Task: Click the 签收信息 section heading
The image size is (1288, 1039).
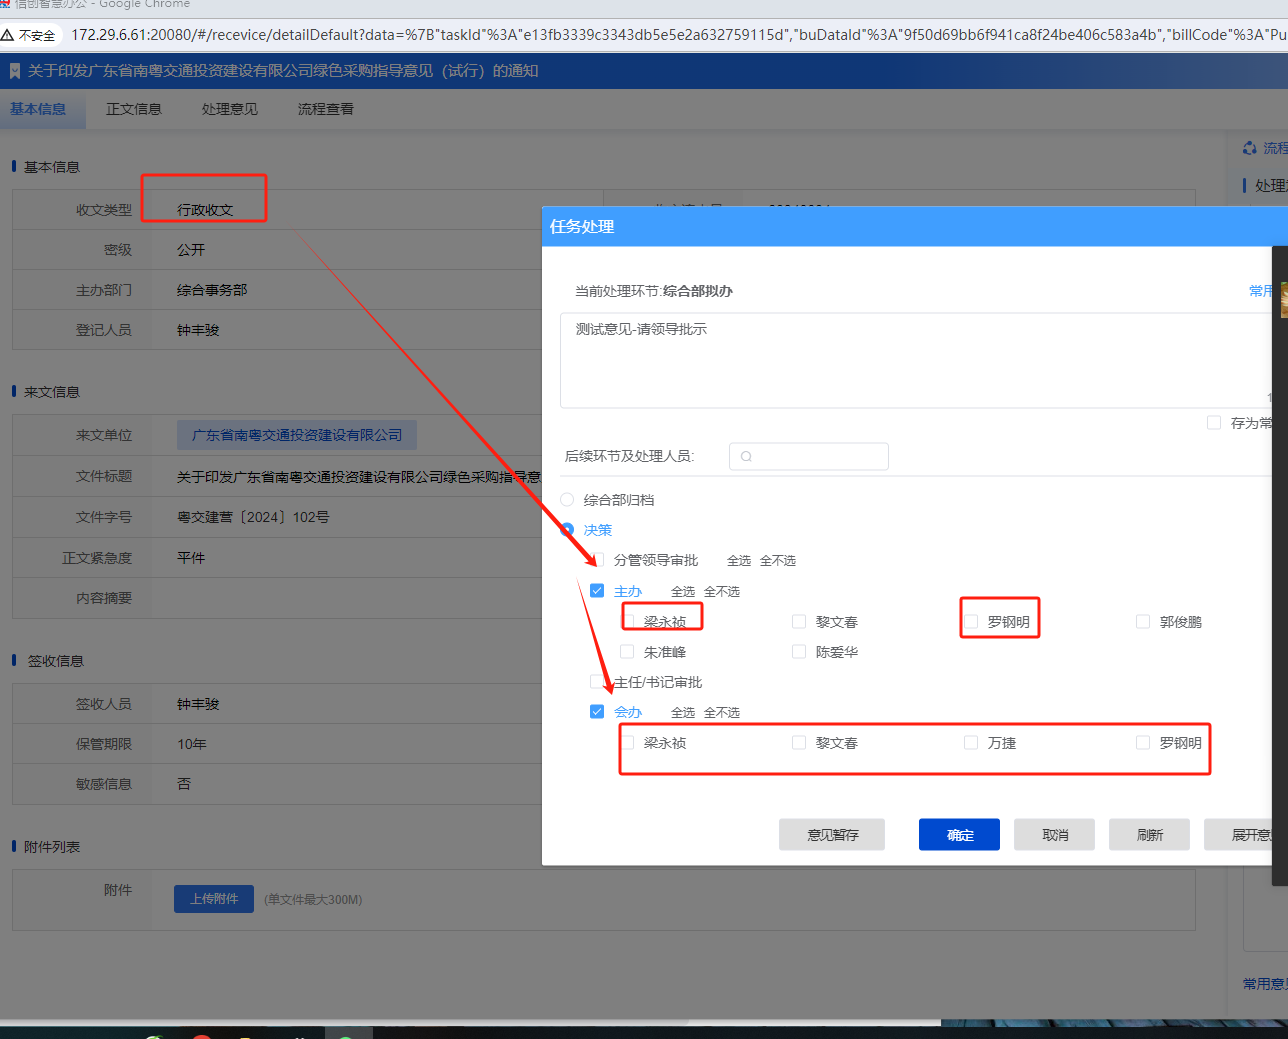Action: click(x=56, y=661)
